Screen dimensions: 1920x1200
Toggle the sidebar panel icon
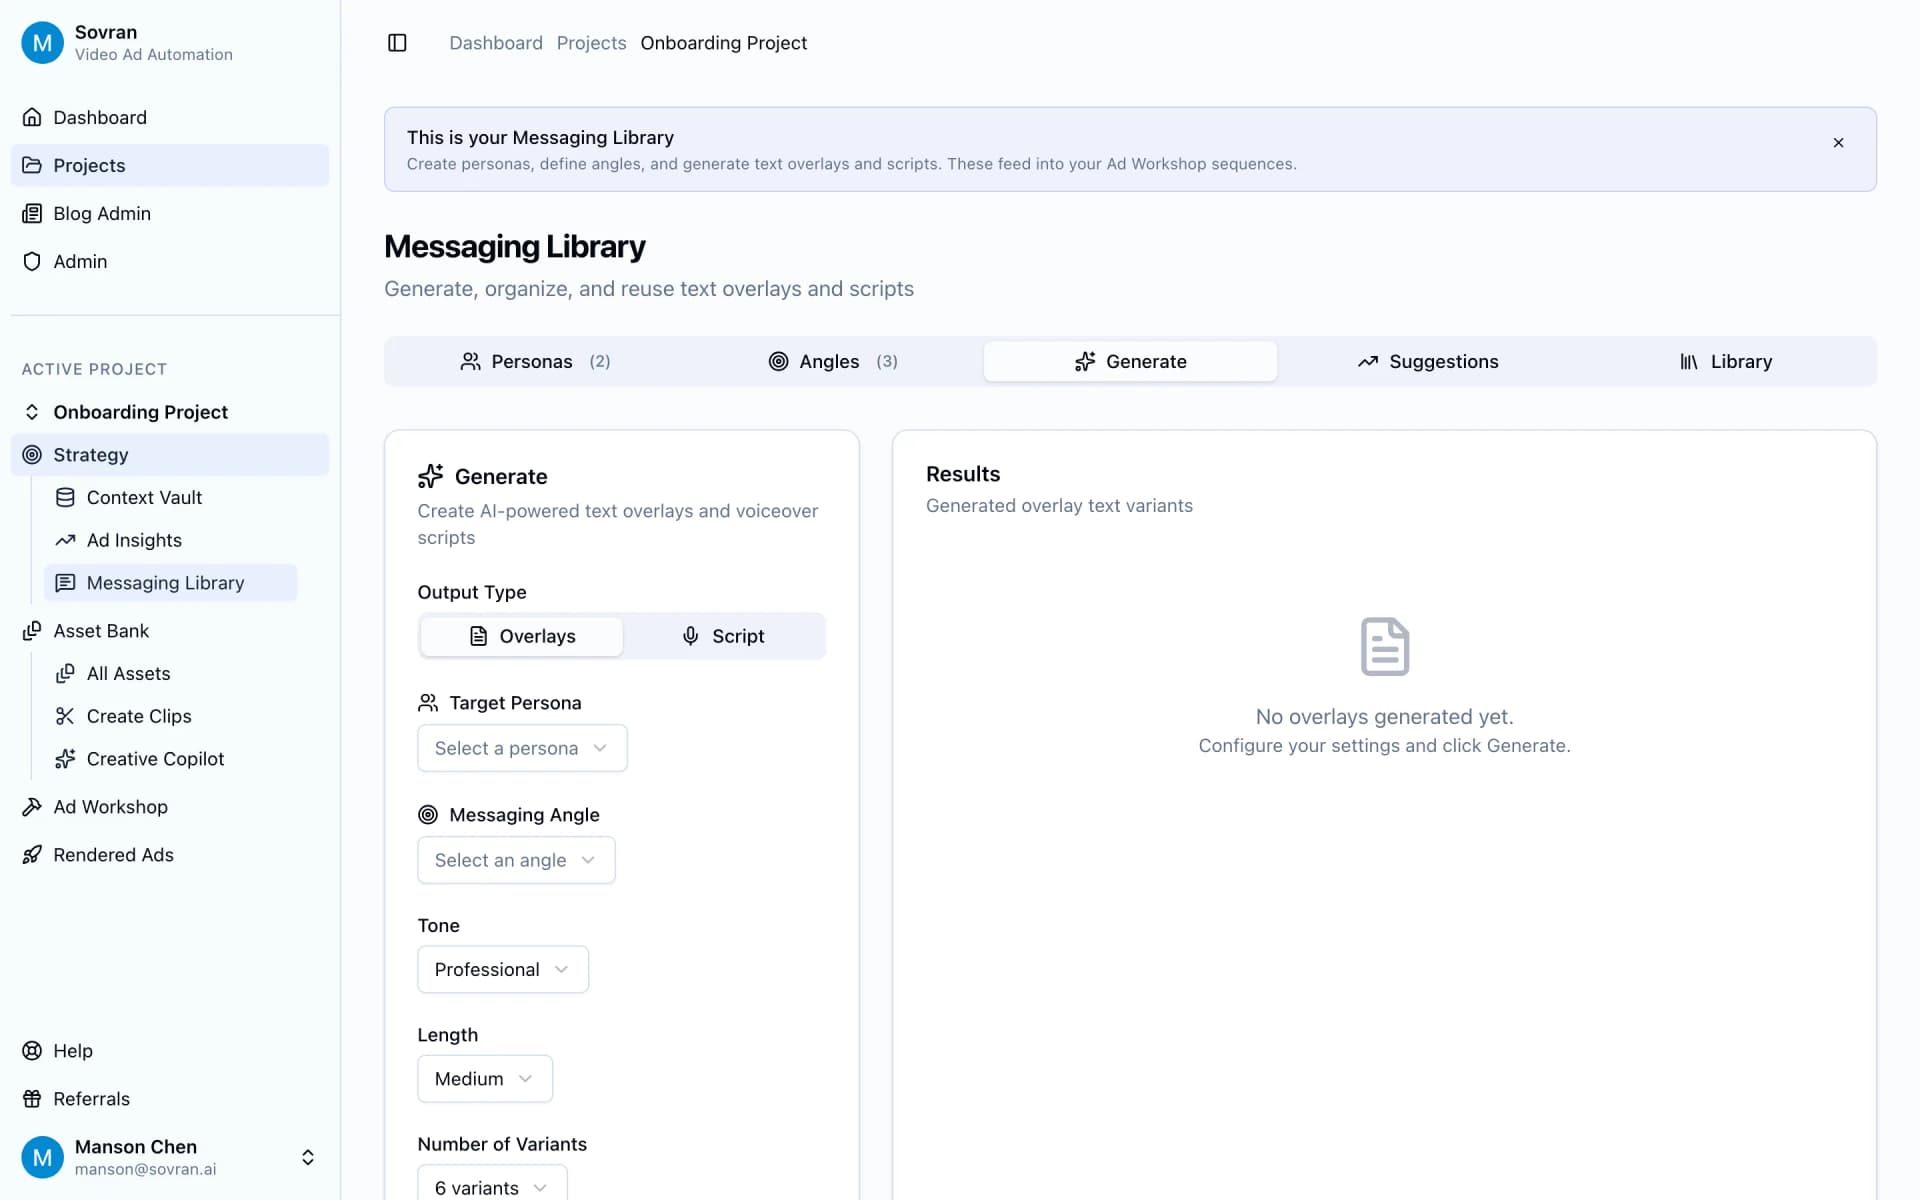pos(397,43)
